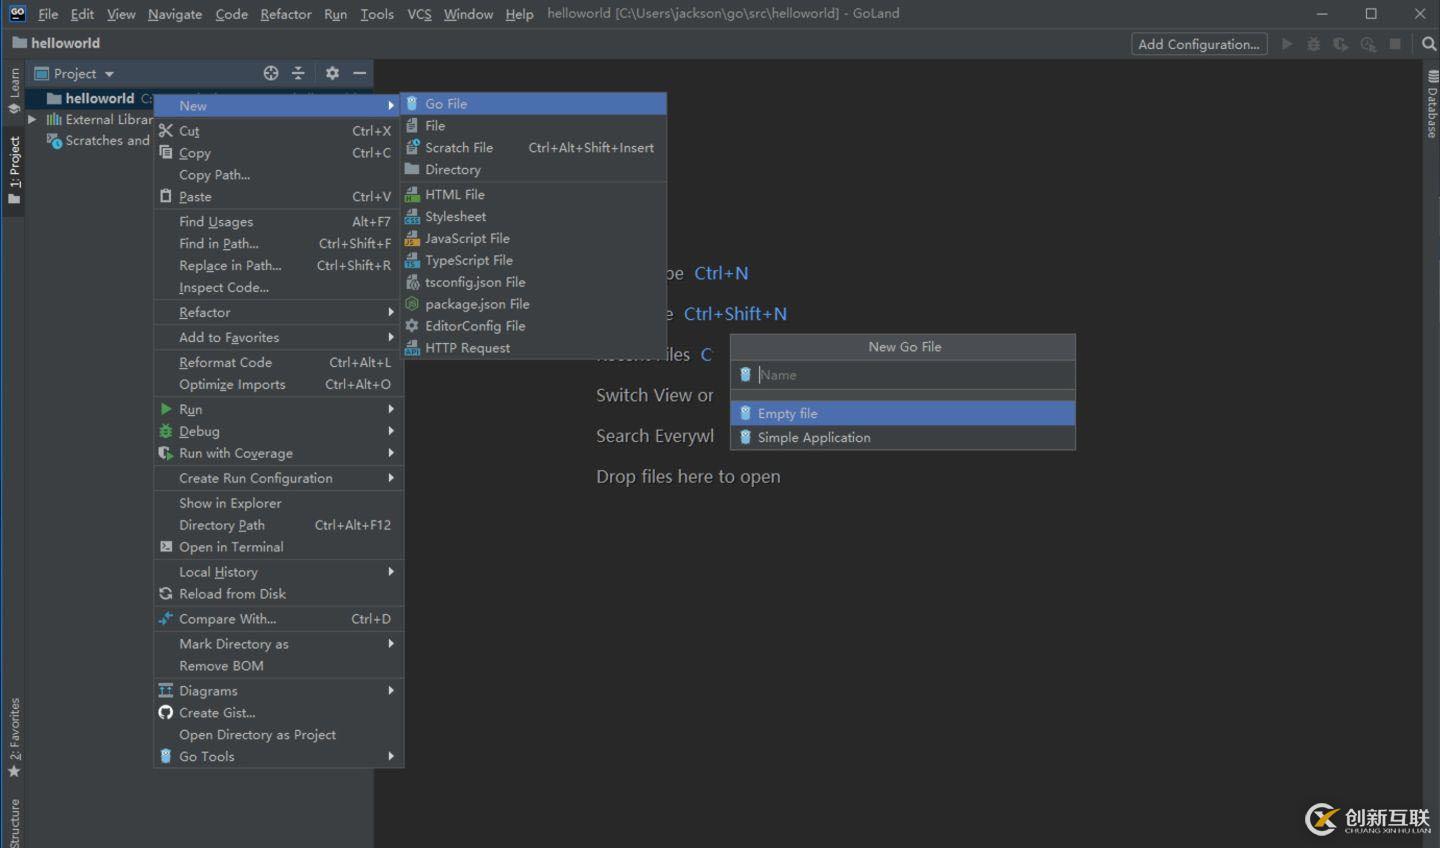1440x848 pixels.
Task: Expand External Libraries tree node
Action: 32,119
